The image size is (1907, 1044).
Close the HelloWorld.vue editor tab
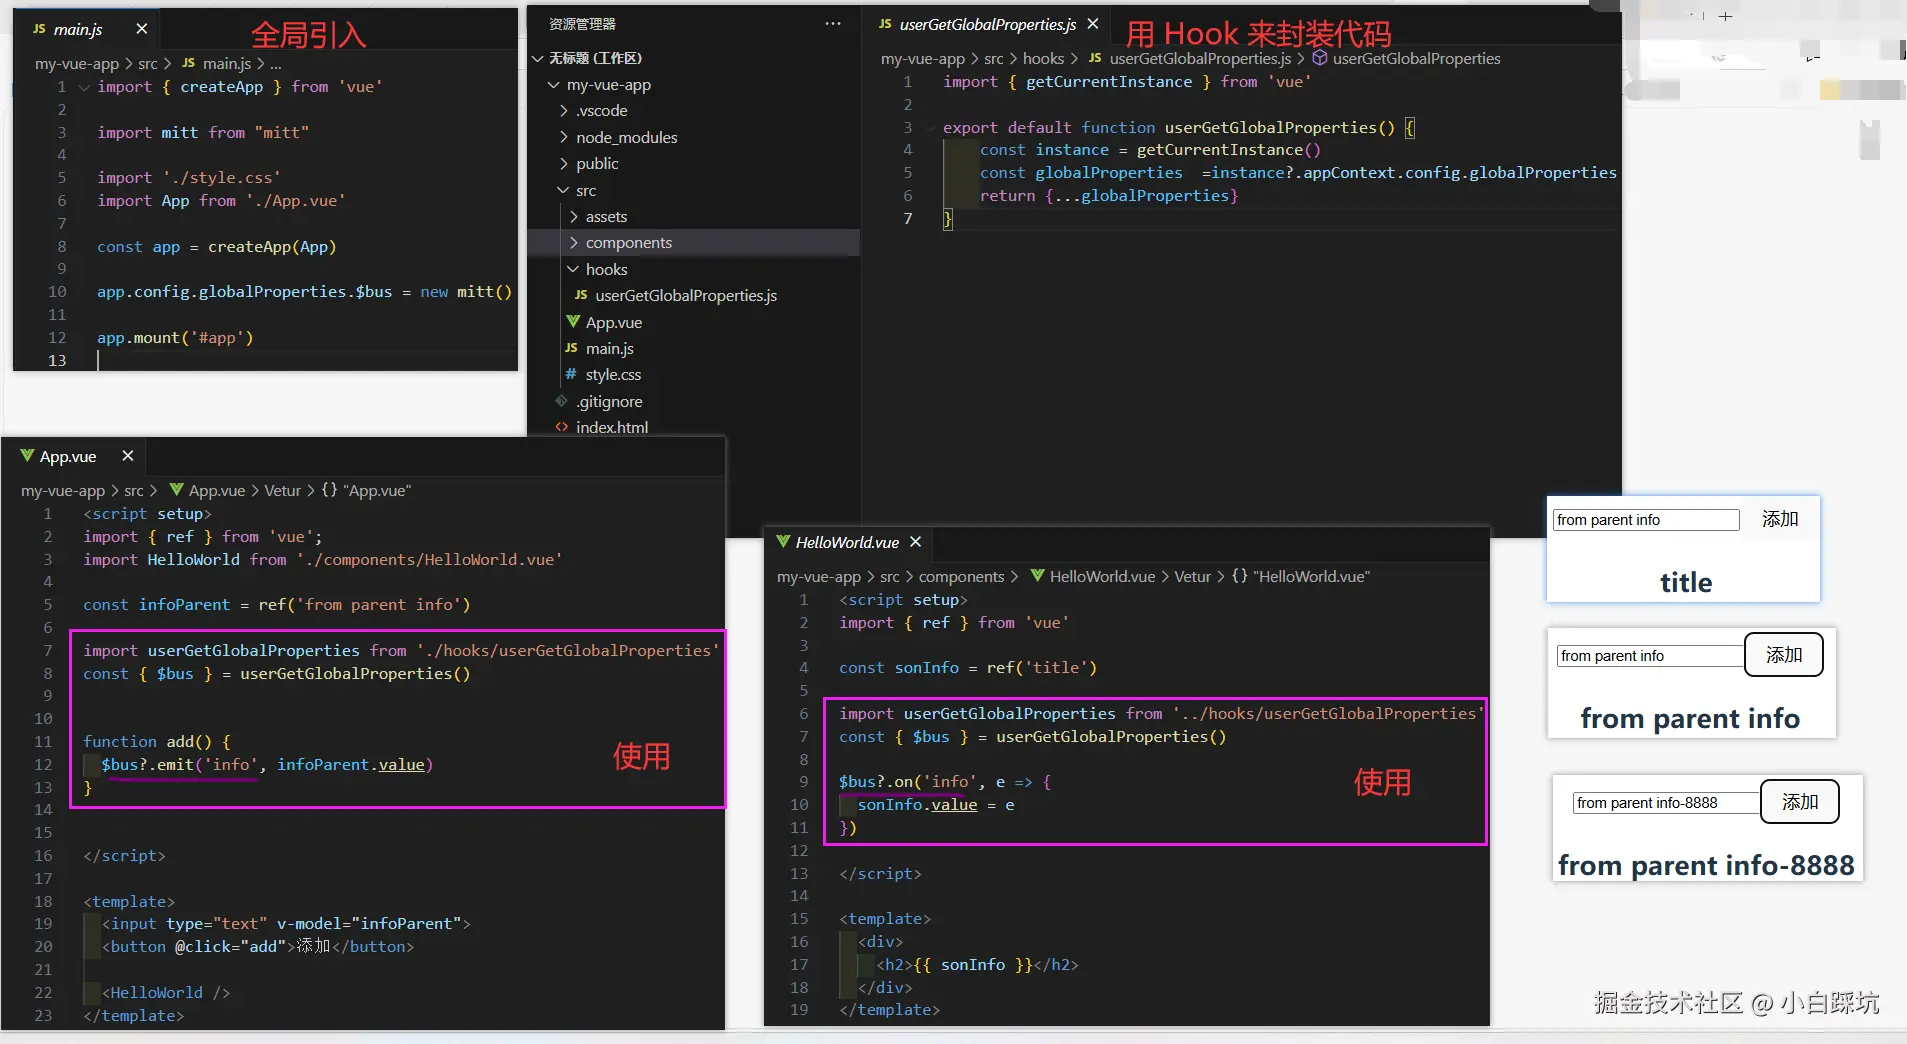(x=915, y=542)
